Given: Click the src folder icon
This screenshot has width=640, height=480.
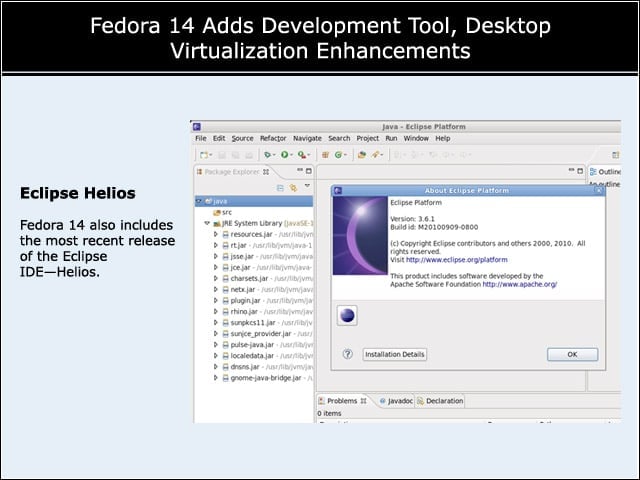Looking at the screenshot, I should point(217,212).
